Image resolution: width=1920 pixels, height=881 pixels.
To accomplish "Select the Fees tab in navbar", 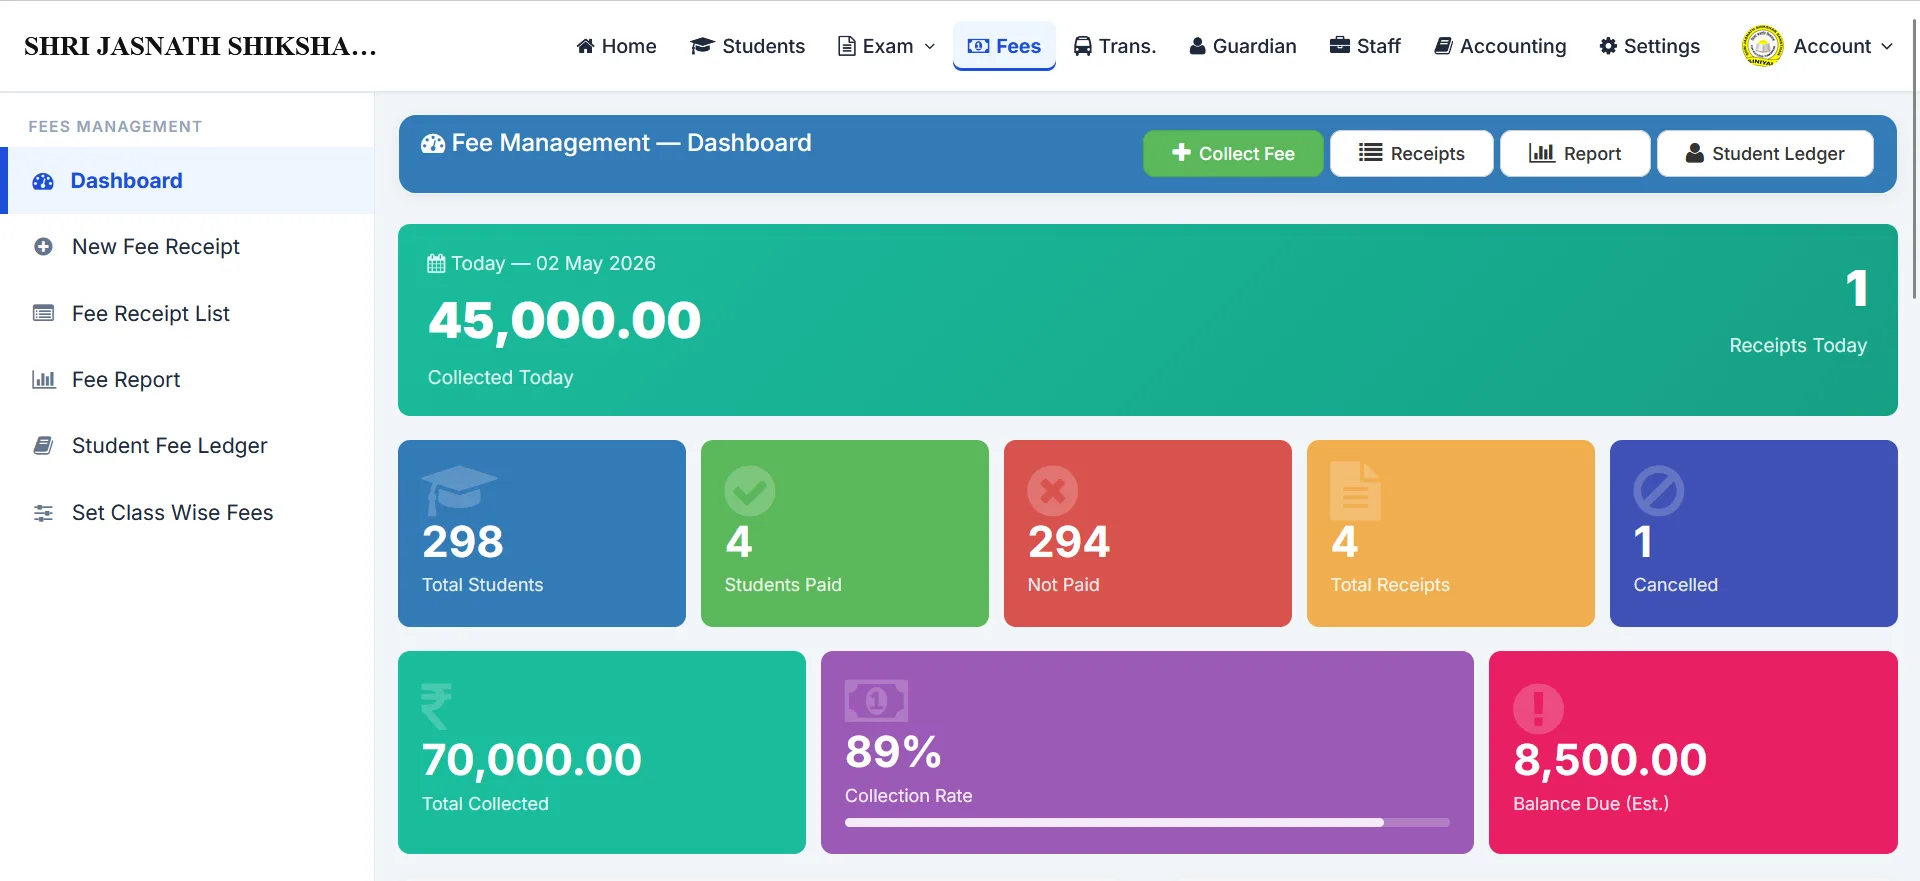I will click(1004, 46).
